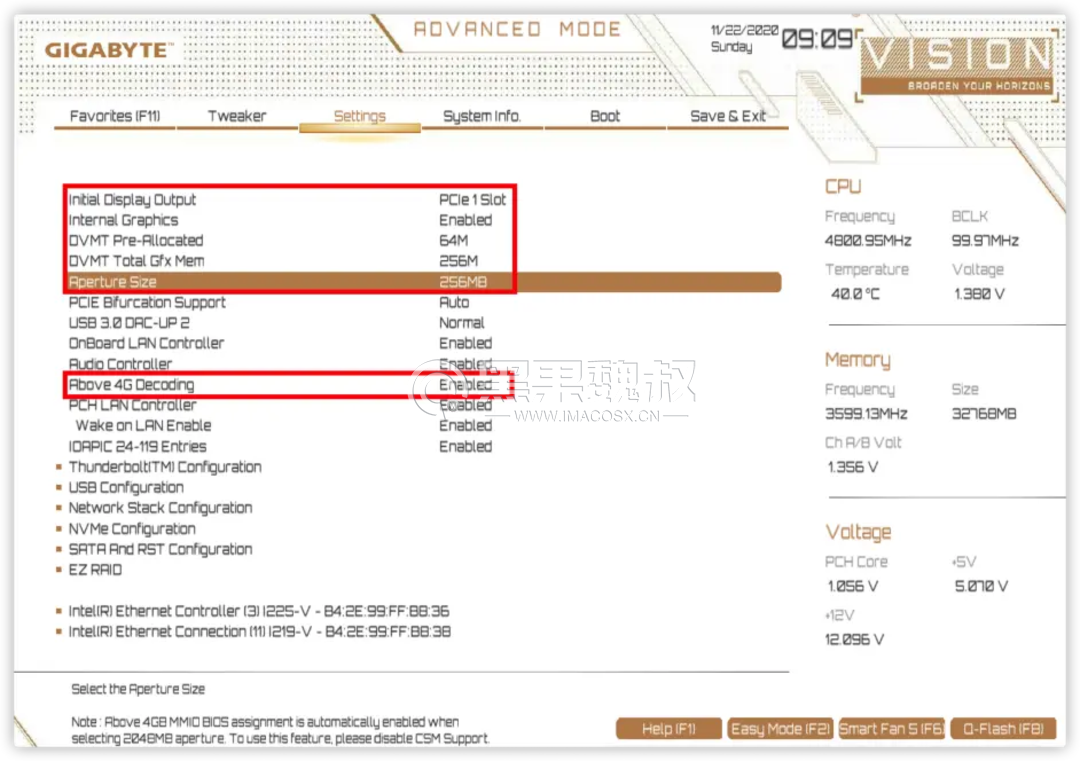Toggle Audio Controller Enabled value

pyautogui.click(x=466, y=364)
